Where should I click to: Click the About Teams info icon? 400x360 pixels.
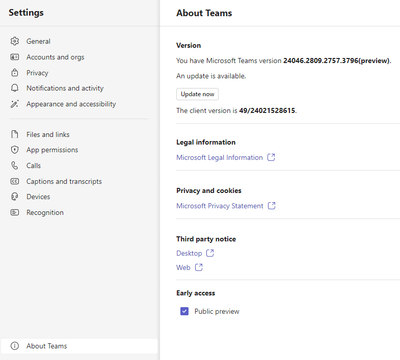point(14,346)
